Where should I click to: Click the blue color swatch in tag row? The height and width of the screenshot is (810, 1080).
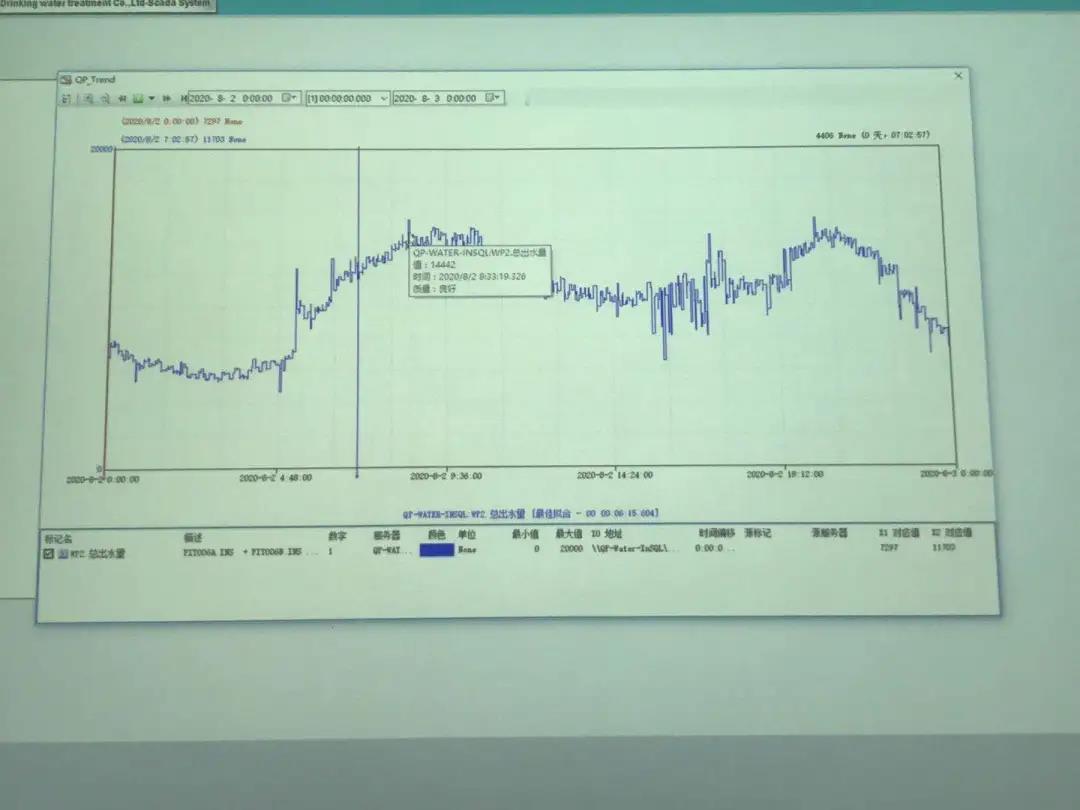437,550
